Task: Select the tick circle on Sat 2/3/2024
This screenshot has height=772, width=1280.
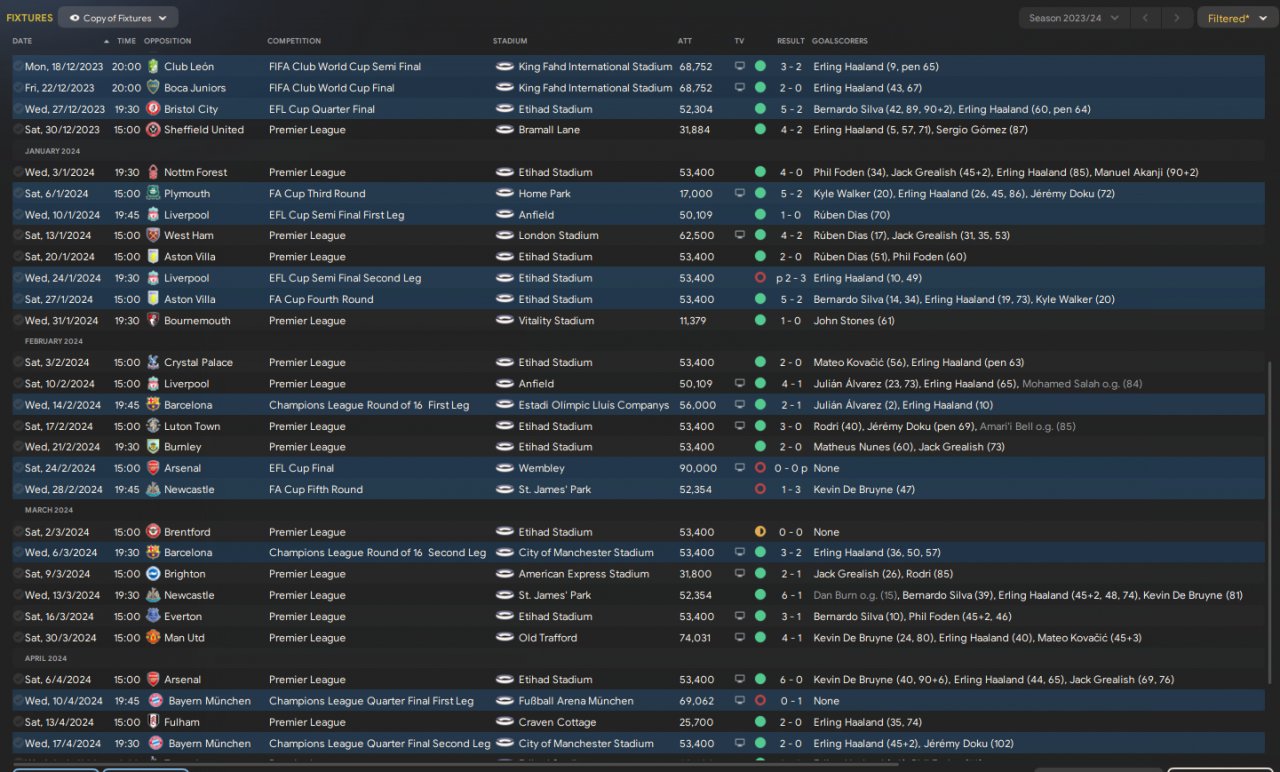Action: tap(18, 532)
